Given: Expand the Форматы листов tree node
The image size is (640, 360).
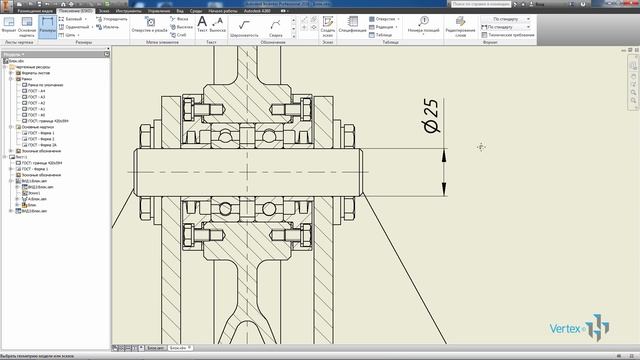Looking at the screenshot, I should pos(11,73).
